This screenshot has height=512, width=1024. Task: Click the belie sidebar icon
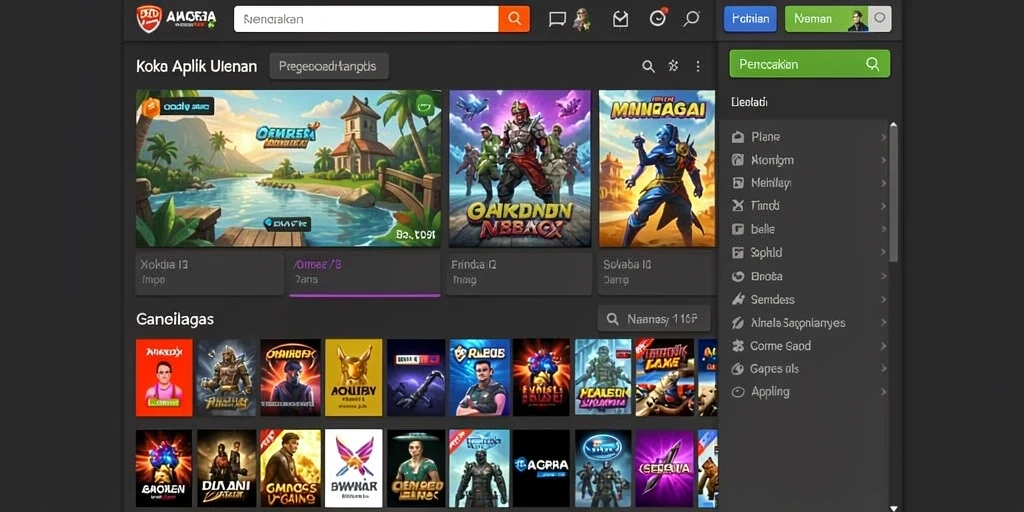pyautogui.click(x=738, y=229)
